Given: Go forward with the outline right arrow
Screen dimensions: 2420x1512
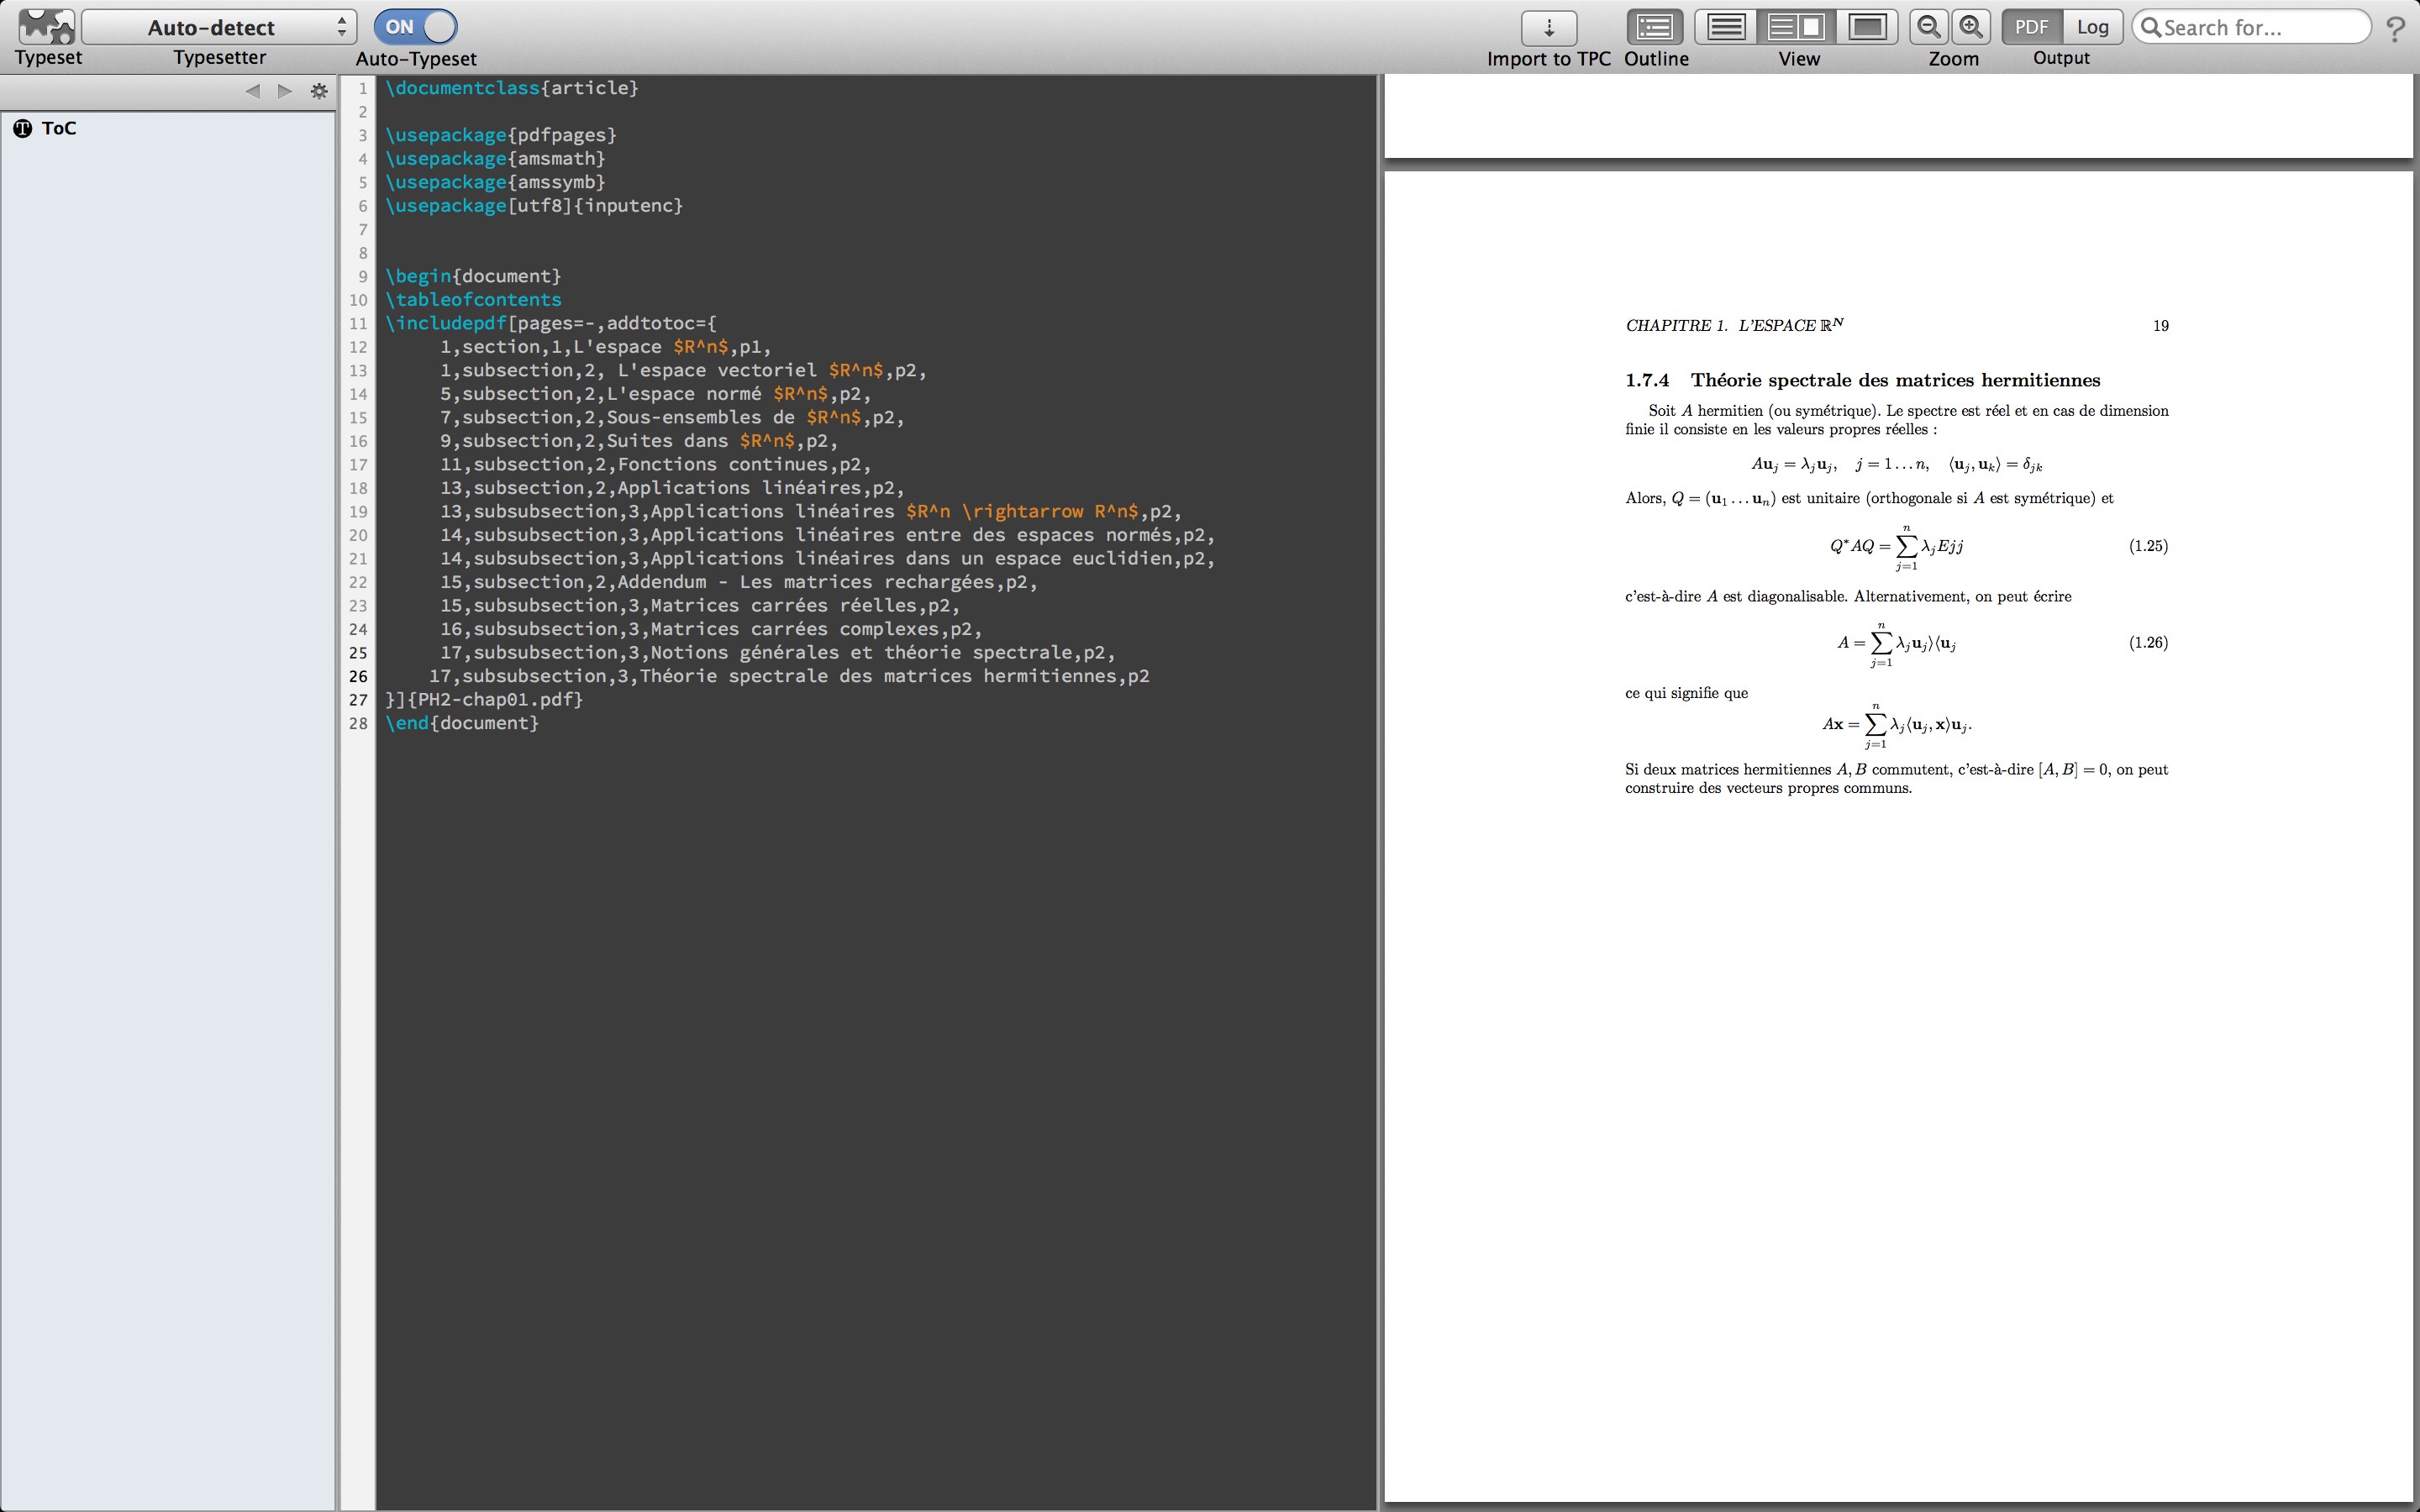Looking at the screenshot, I should click(x=285, y=91).
